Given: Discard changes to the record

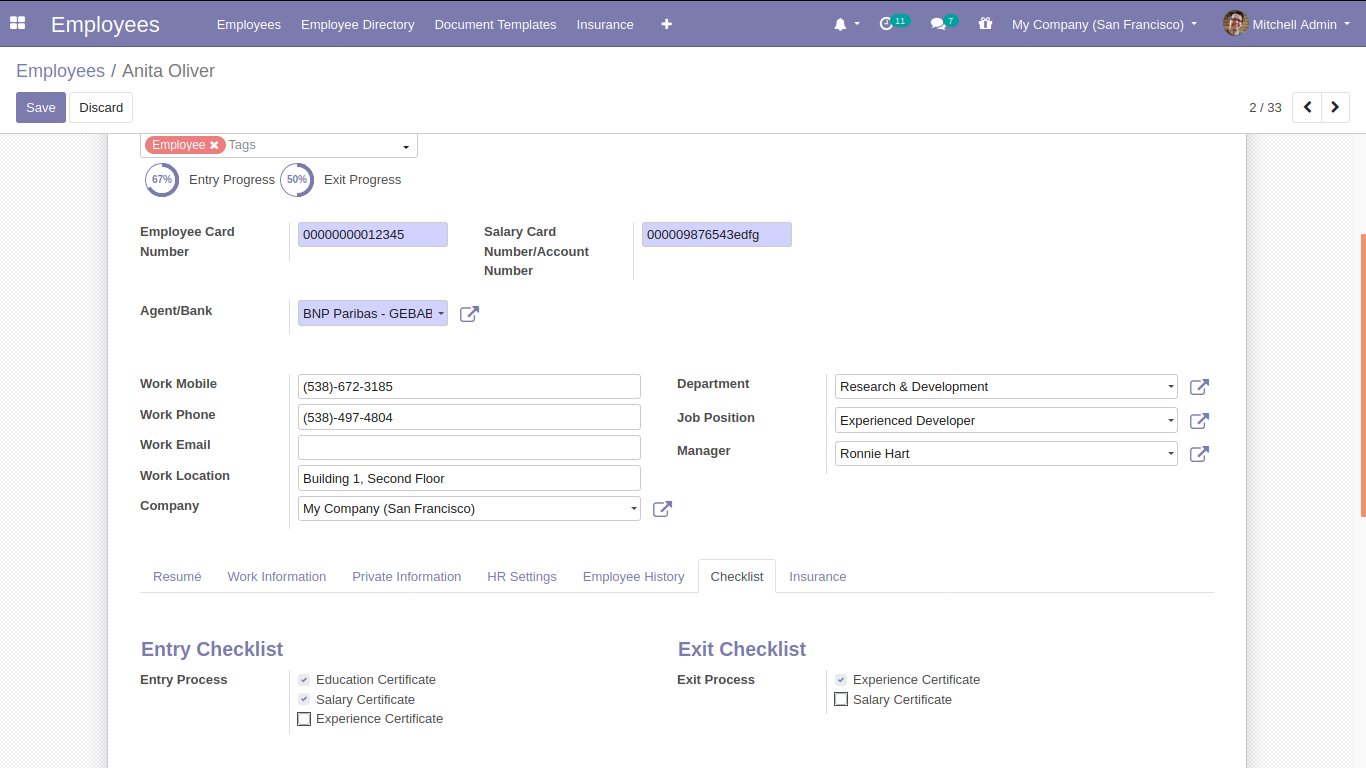Looking at the screenshot, I should [x=101, y=108].
